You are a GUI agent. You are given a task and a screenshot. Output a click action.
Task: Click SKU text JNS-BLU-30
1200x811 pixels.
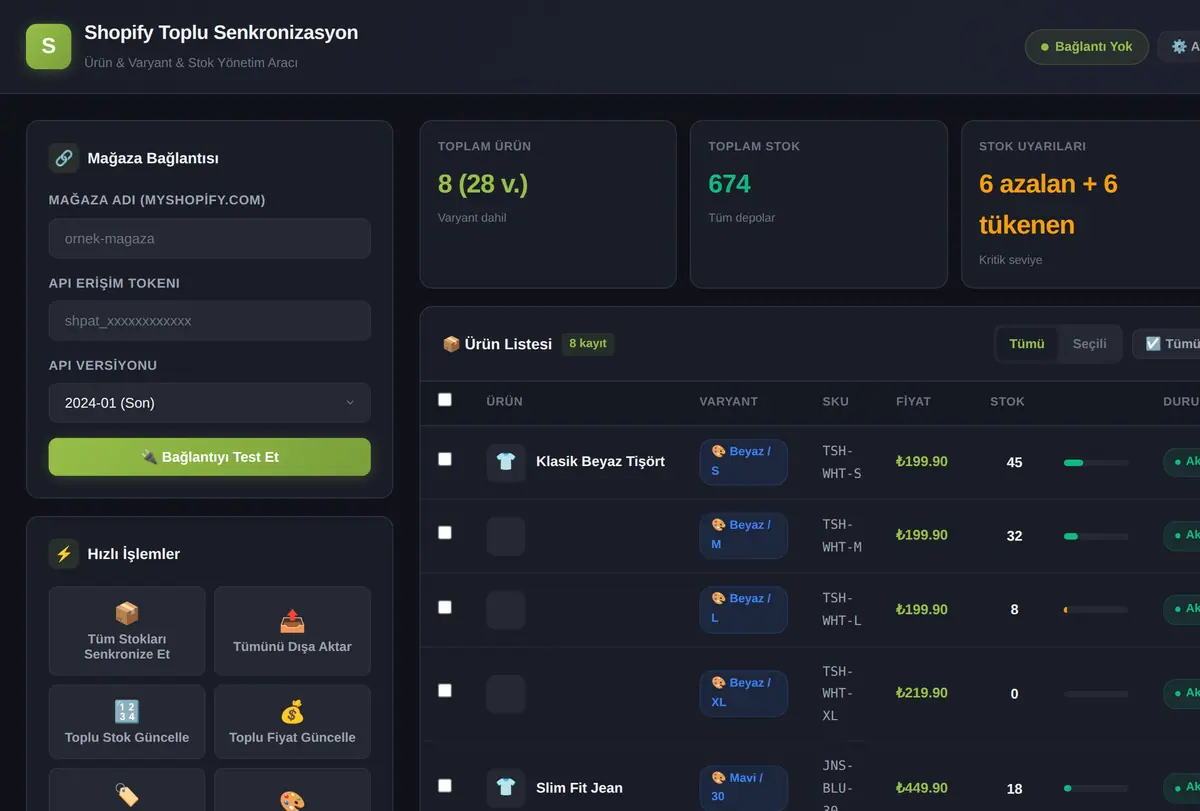pos(840,788)
